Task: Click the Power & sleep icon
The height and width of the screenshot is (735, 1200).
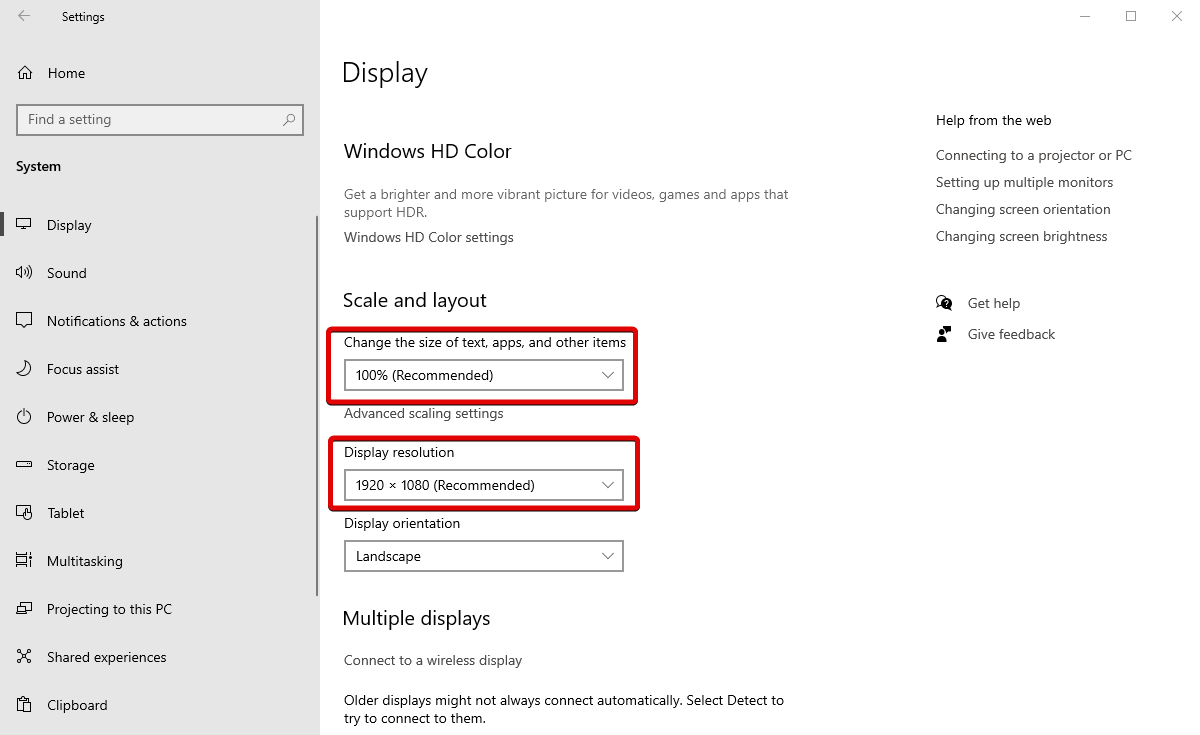Action: coord(25,417)
